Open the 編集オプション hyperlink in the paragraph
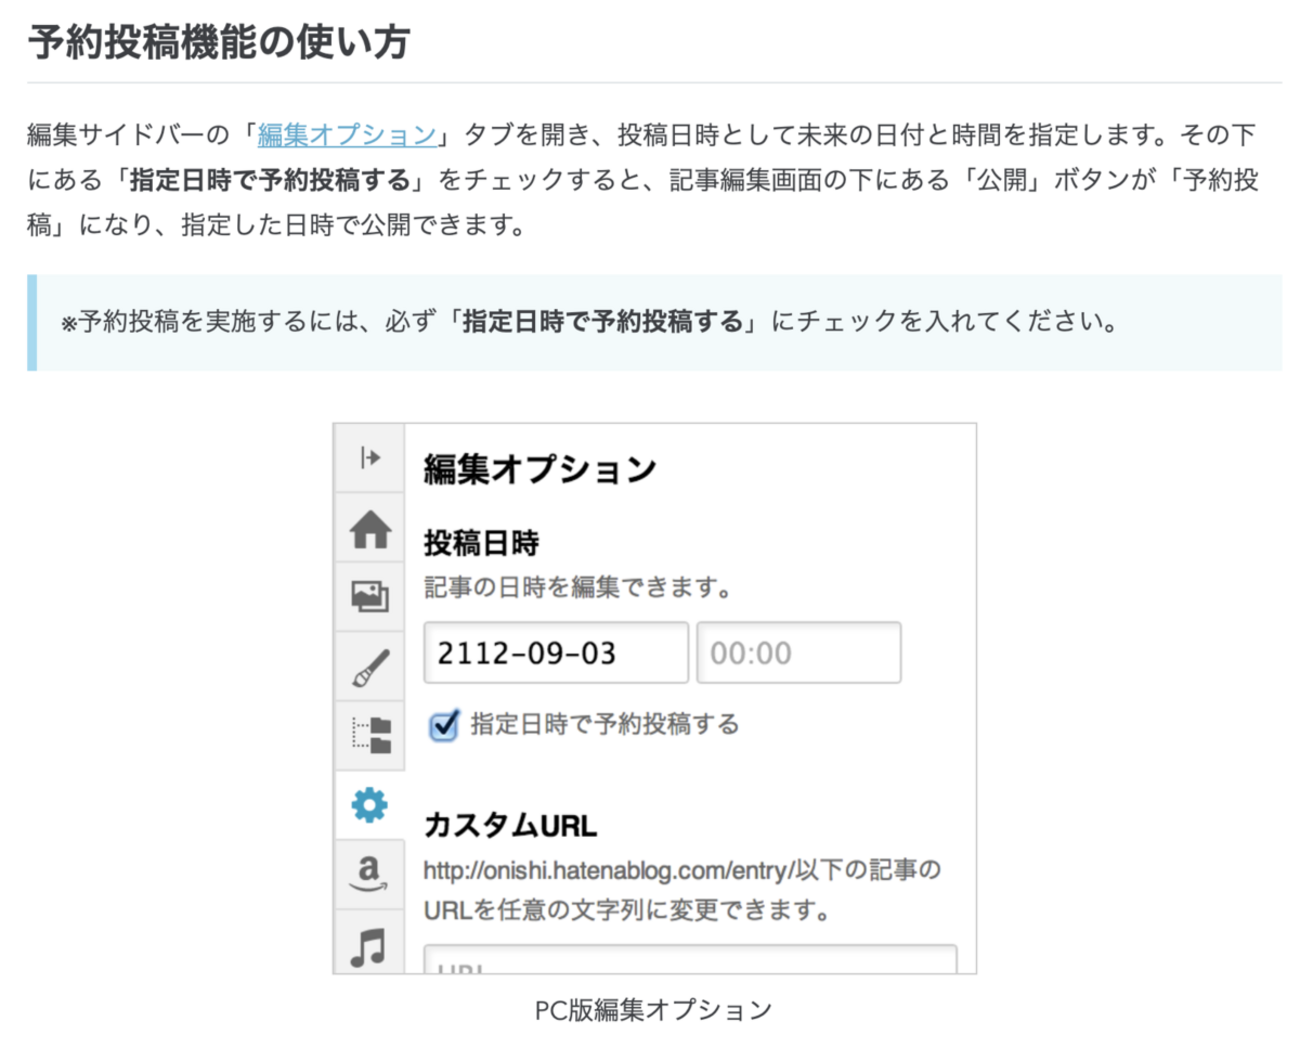Viewport: 1300px width, 1047px height. 347,135
